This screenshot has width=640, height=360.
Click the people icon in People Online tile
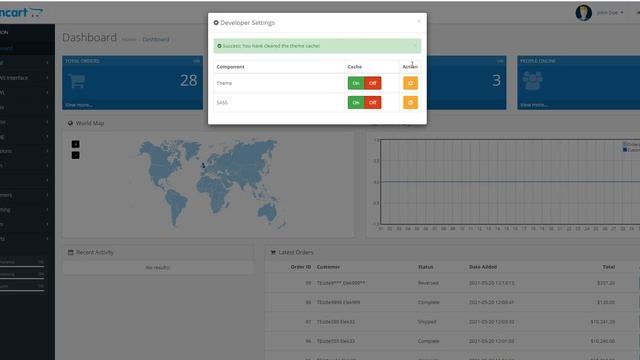click(x=533, y=81)
